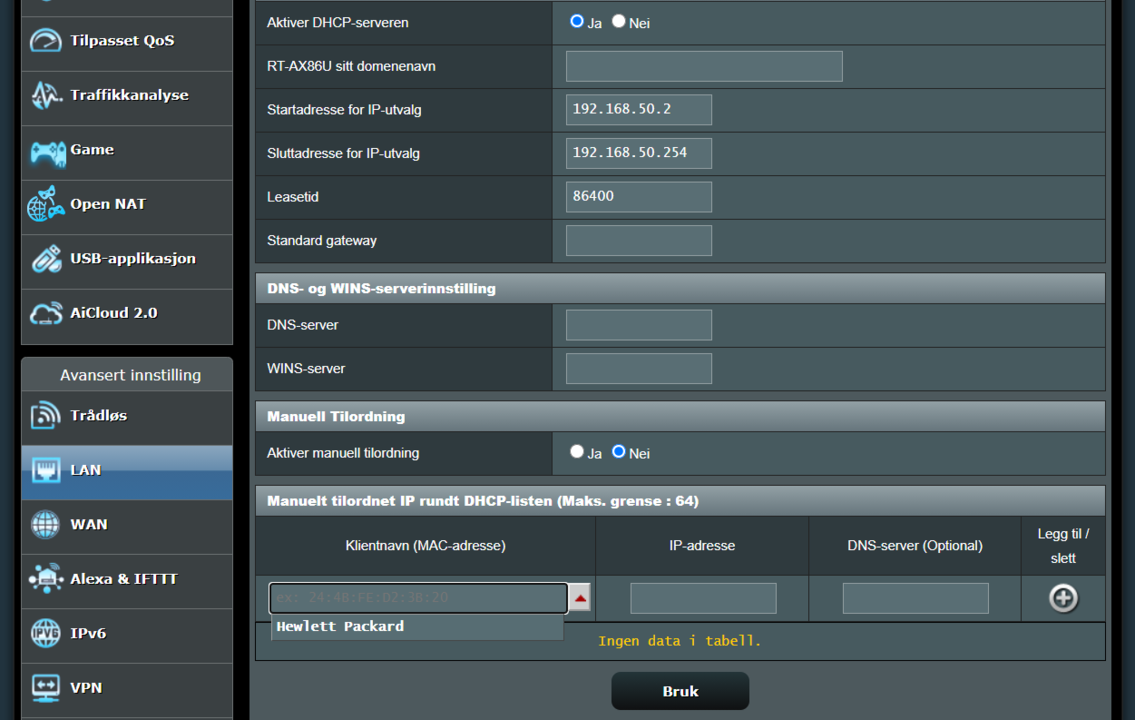Go to IPv6 menu label
This screenshot has height=720, width=1135.
click(88, 633)
